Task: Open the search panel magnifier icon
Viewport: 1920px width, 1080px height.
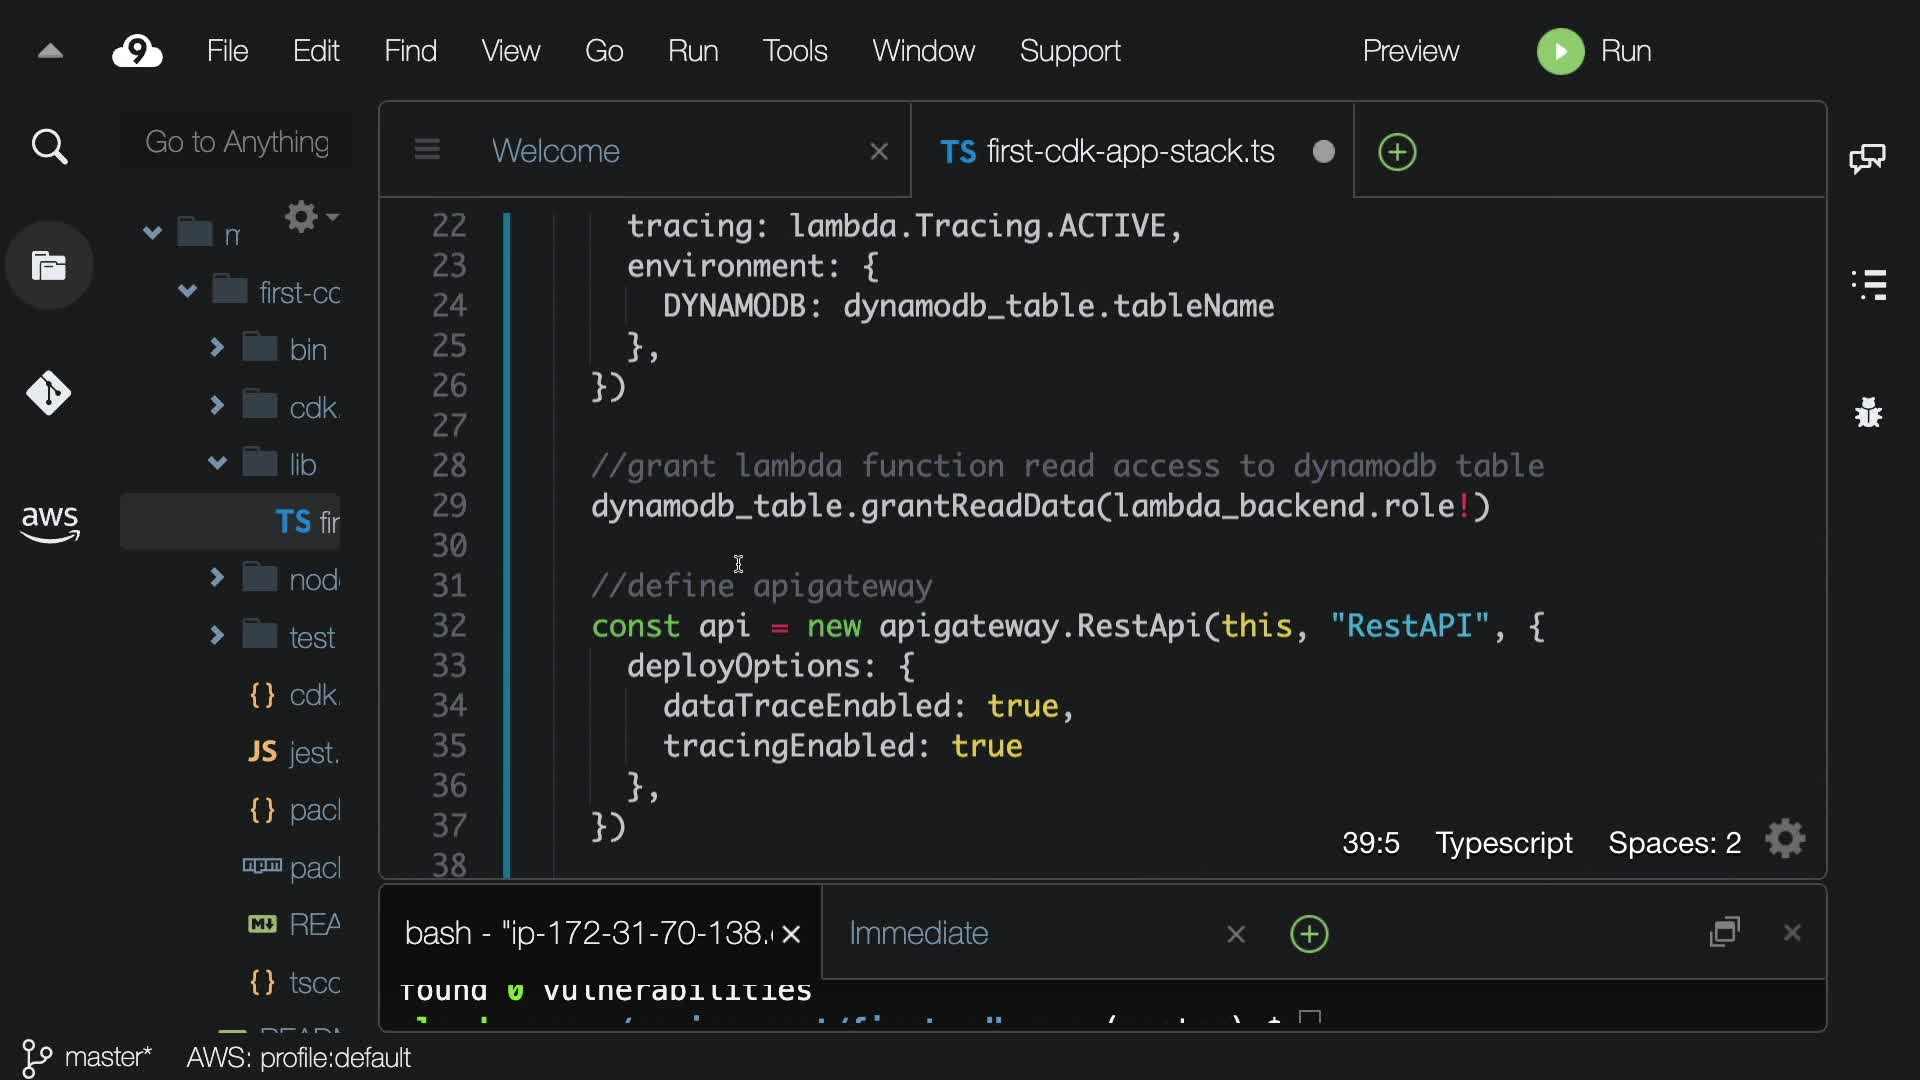Action: pyautogui.click(x=49, y=147)
